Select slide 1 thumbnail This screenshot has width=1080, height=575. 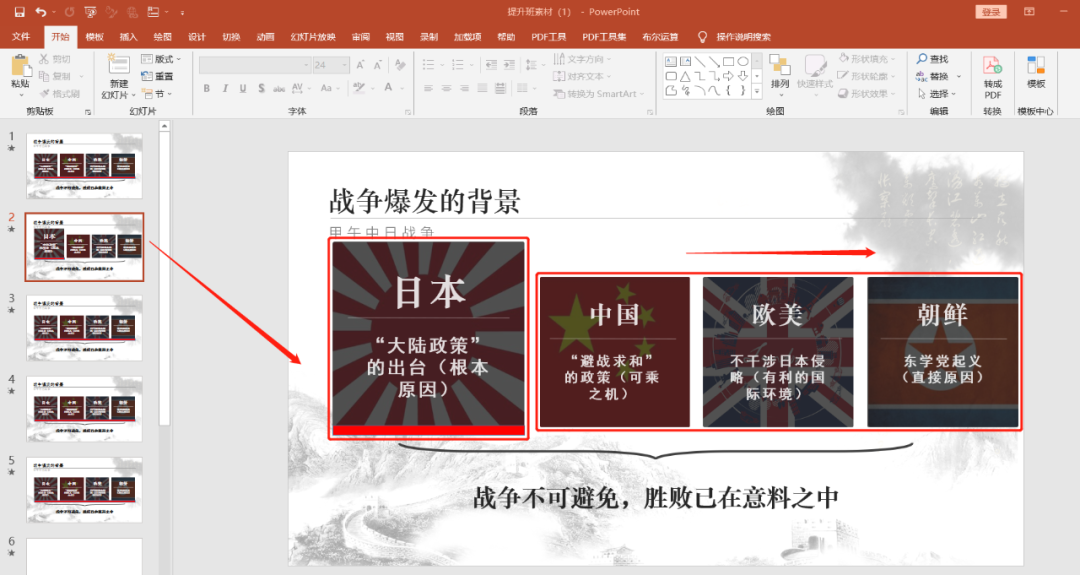coord(84,166)
